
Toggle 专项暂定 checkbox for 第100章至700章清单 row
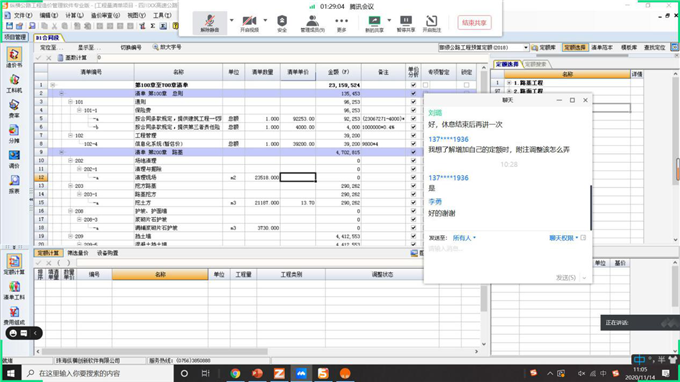(x=425, y=85)
